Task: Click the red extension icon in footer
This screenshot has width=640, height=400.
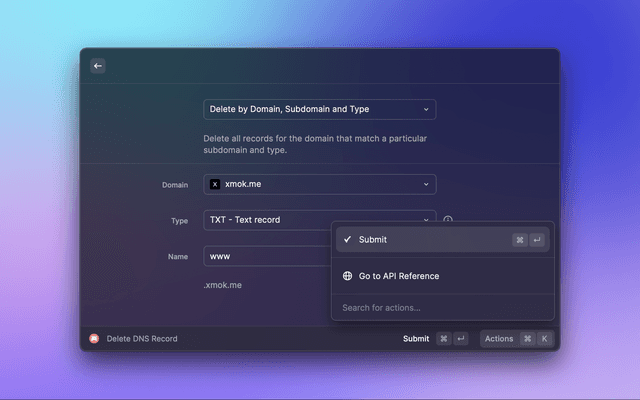Action: point(94,339)
